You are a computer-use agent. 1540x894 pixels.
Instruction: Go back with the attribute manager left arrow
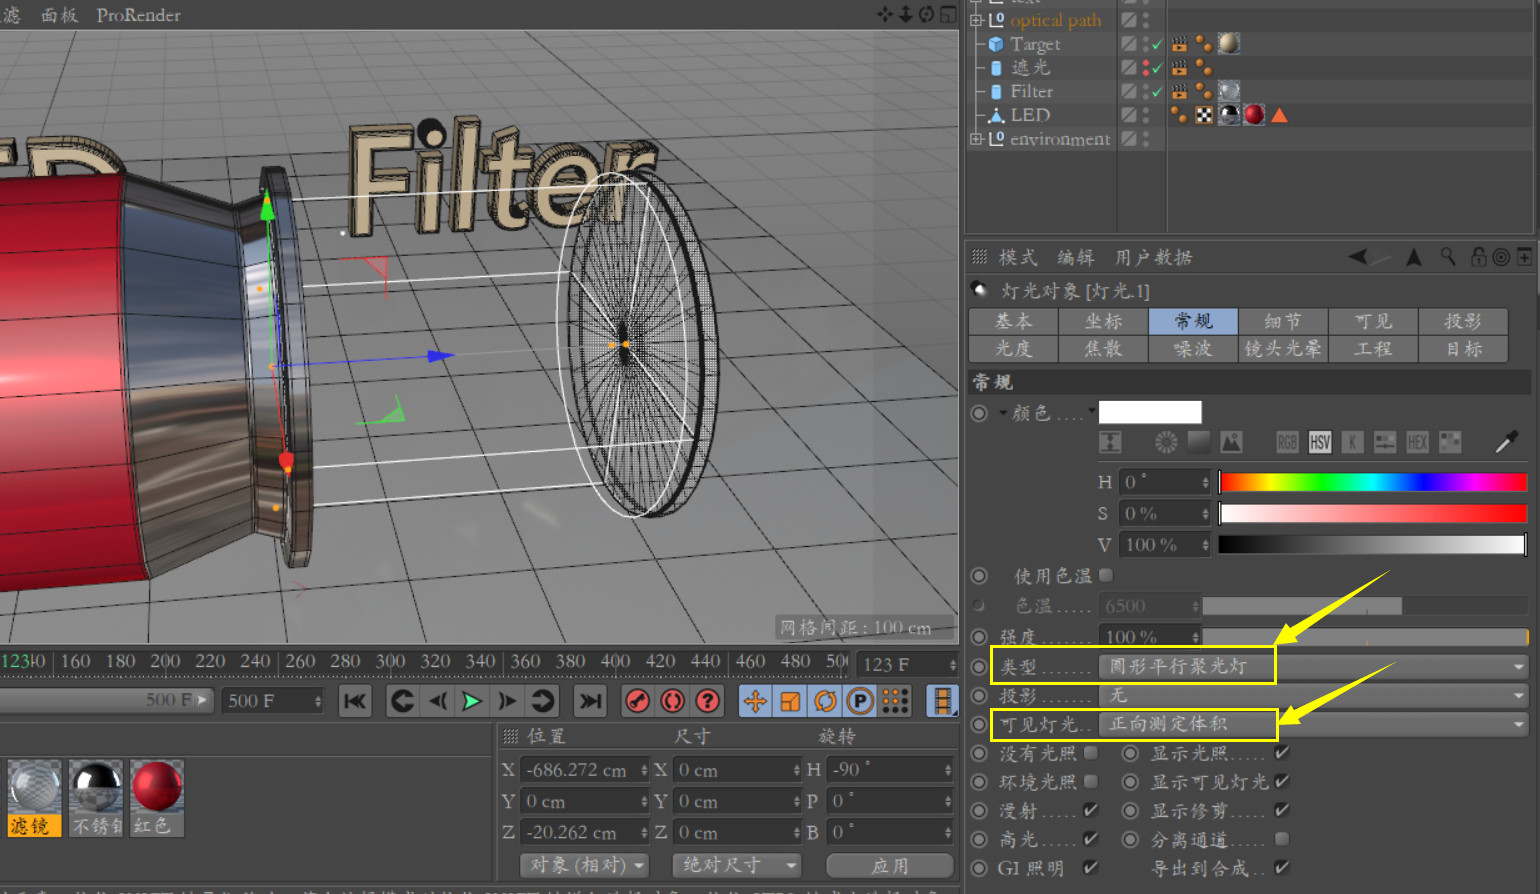[1358, 257]
